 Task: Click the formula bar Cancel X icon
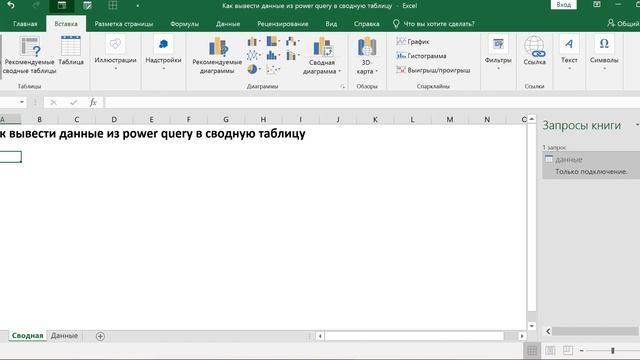[x=53, y=102]
